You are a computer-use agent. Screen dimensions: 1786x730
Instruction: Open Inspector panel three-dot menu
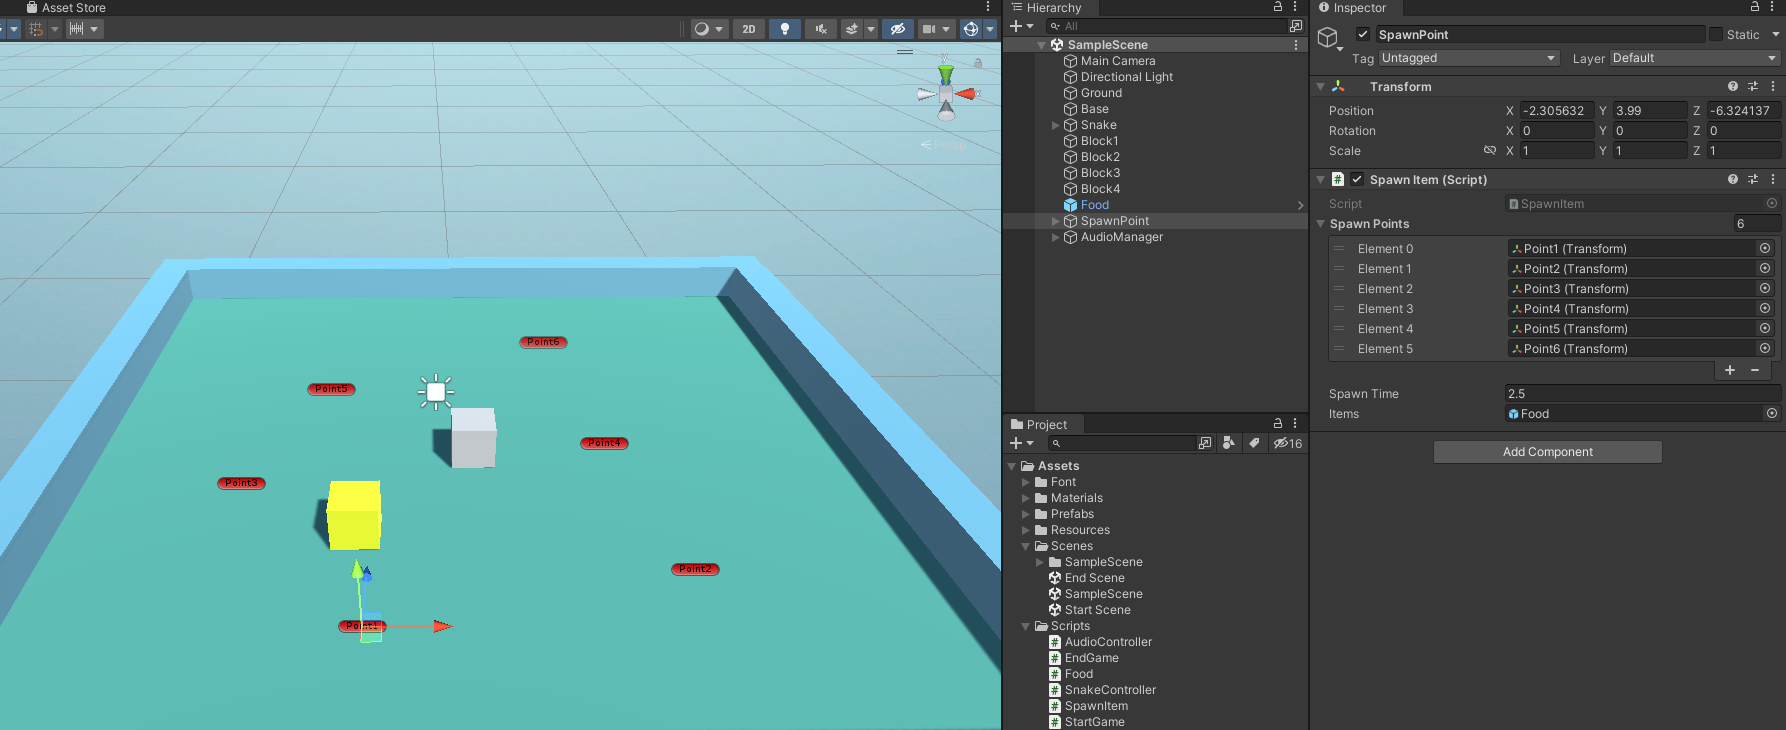[1773, 7]
